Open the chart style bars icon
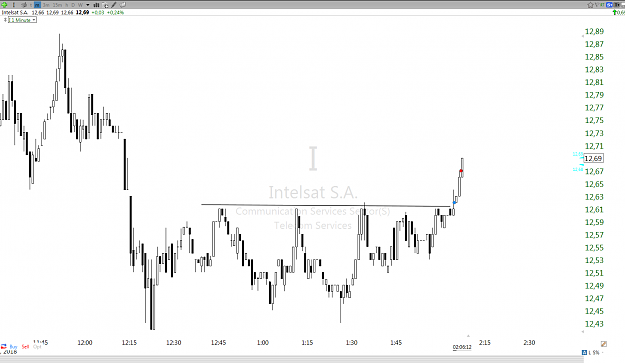Viewport: 625px width, 363px height. pos(96,5)
